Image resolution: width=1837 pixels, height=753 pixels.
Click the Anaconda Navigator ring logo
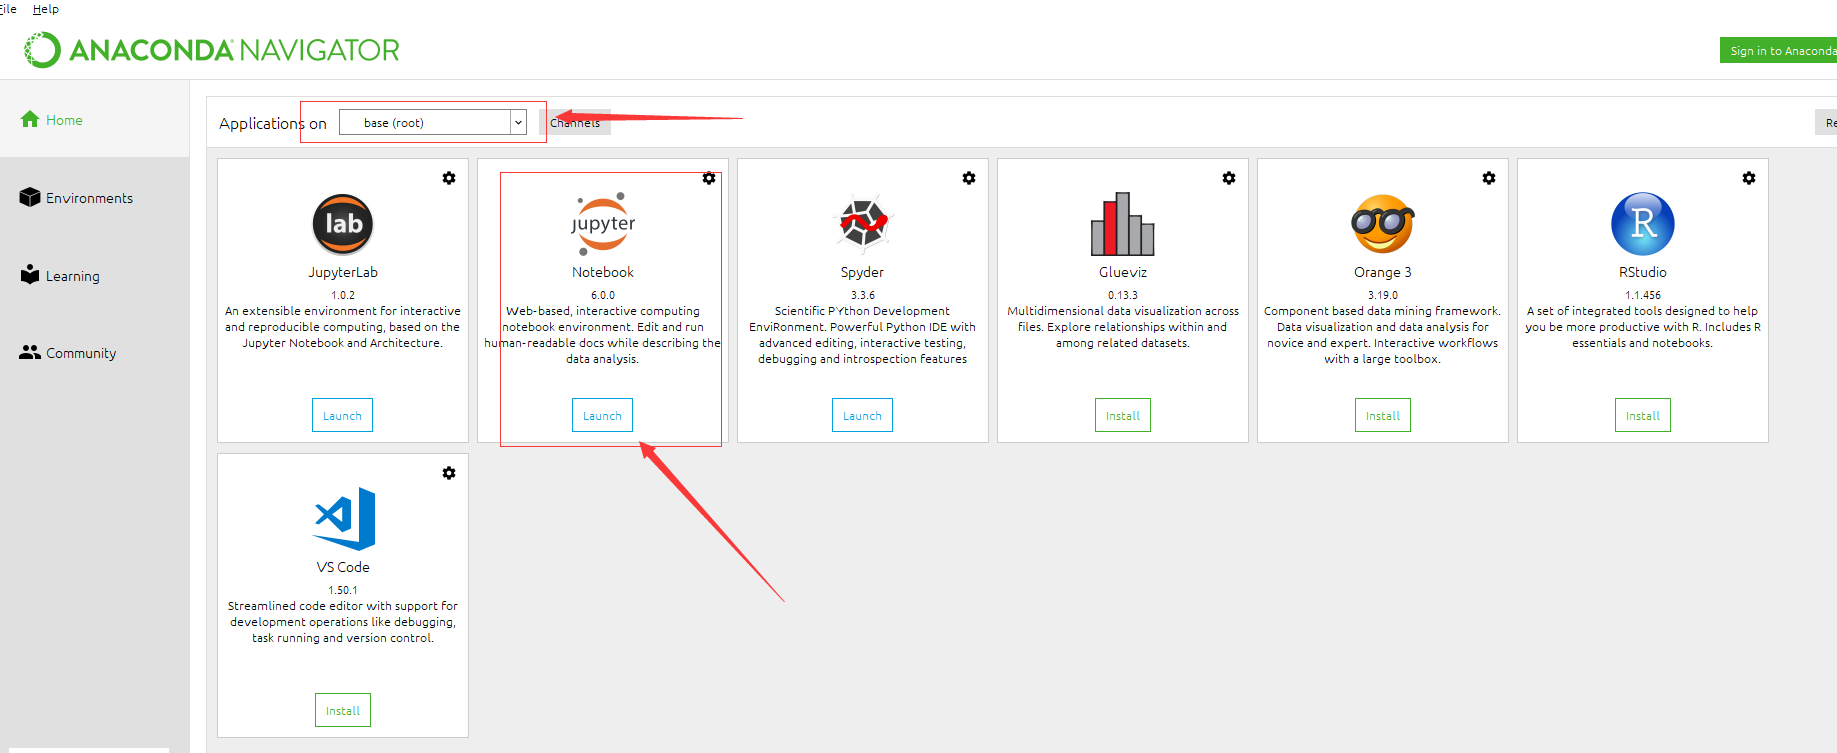coord(42,50)
